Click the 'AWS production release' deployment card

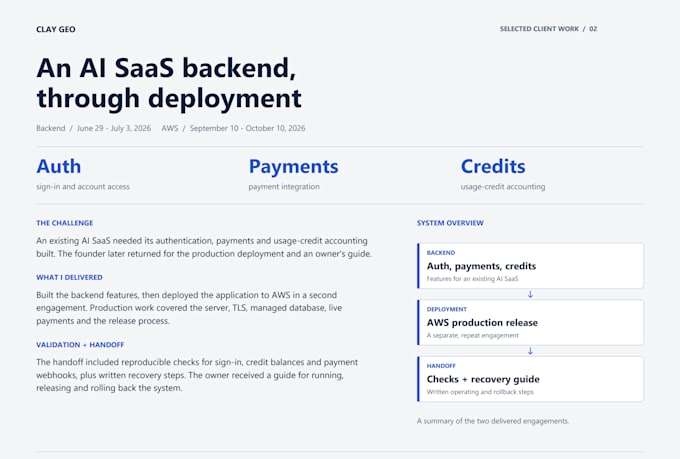(x=530, y=322)
